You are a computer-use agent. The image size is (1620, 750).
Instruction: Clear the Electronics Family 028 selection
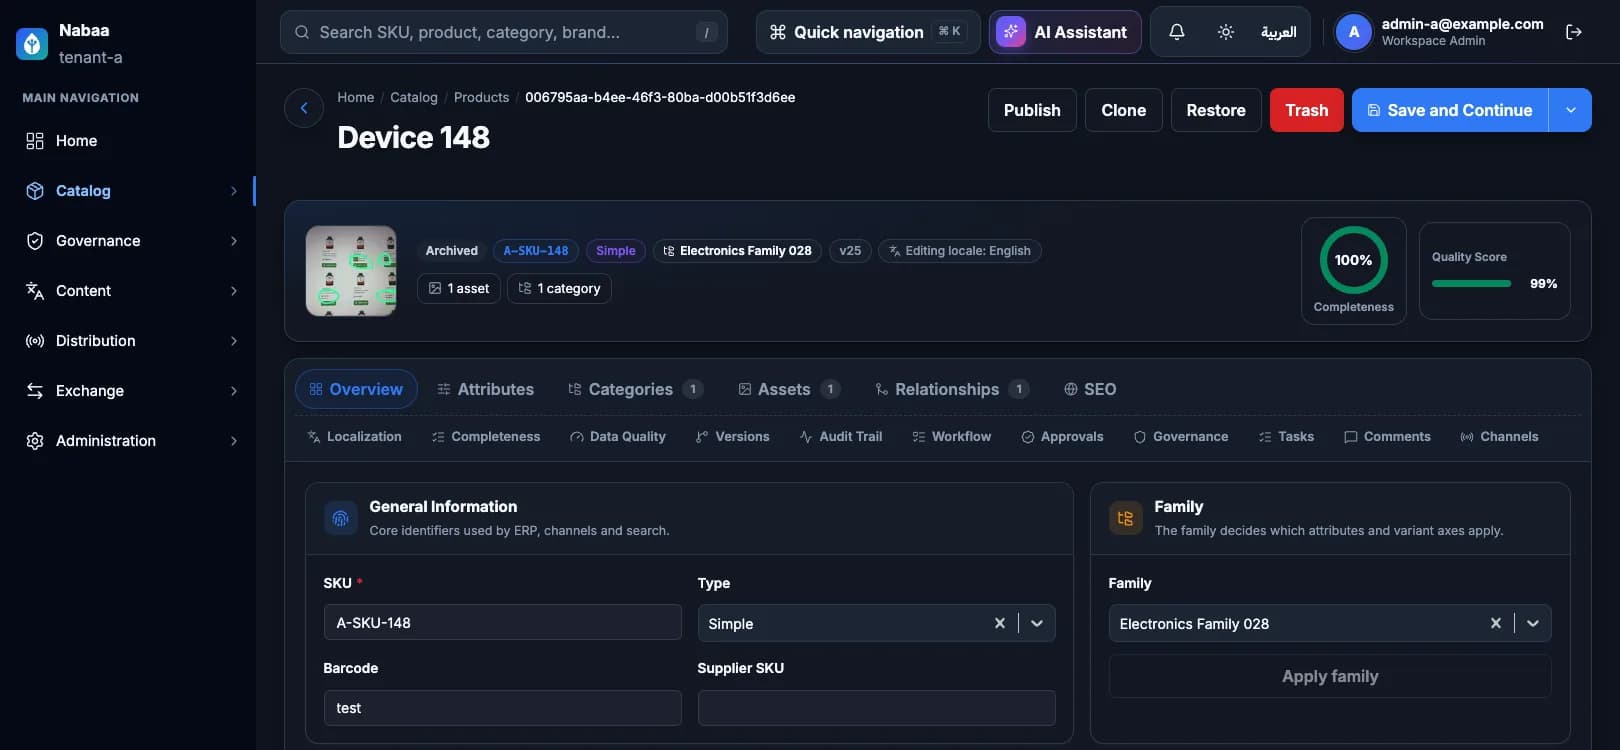[x=1495, y=623]
